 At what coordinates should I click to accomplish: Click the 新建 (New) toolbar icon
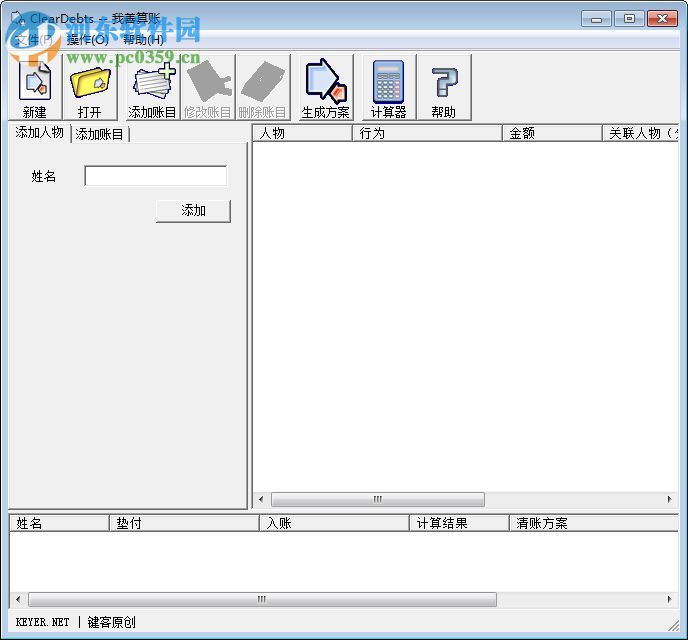tap(35, 87)
